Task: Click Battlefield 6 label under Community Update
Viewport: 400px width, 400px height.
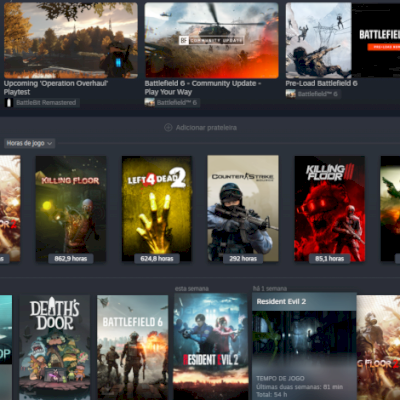Action: coord(177,103)
